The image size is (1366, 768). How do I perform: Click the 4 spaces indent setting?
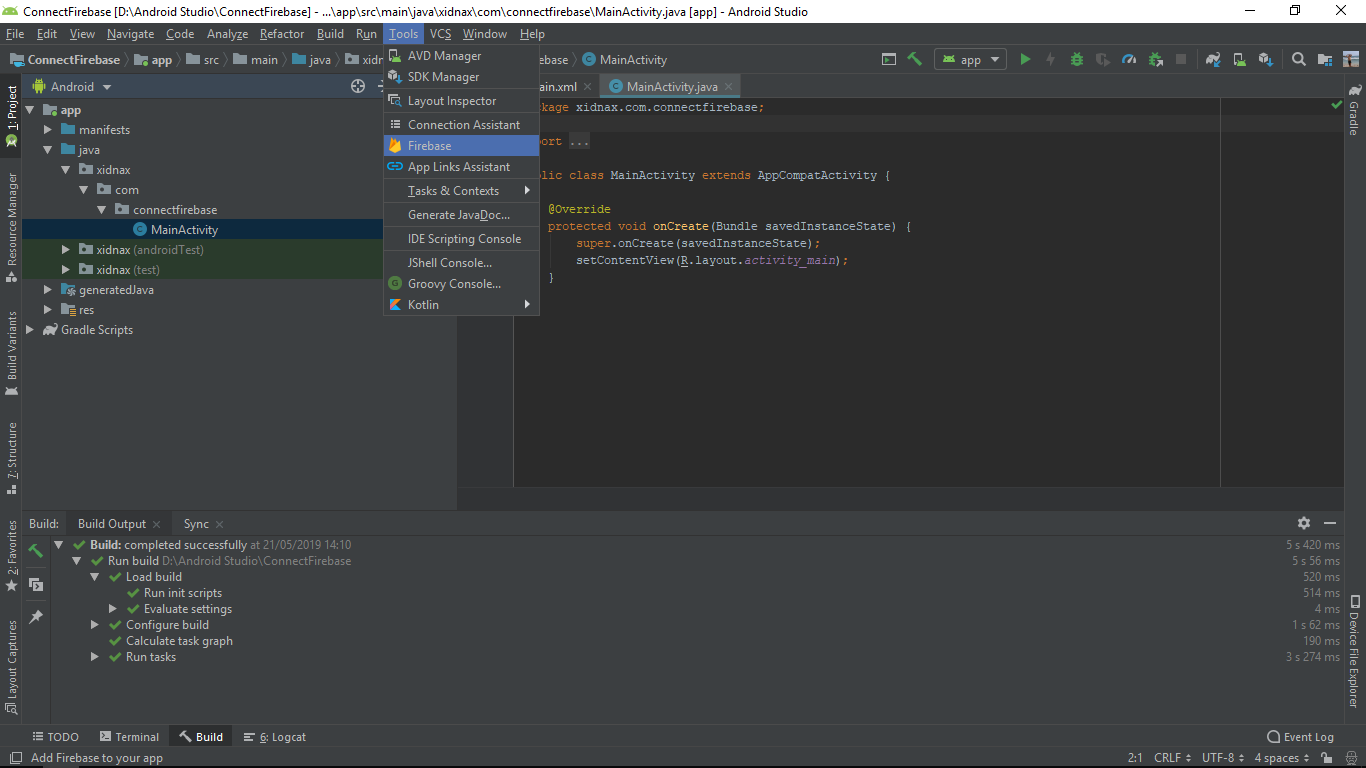click(x=1282, y=758)
